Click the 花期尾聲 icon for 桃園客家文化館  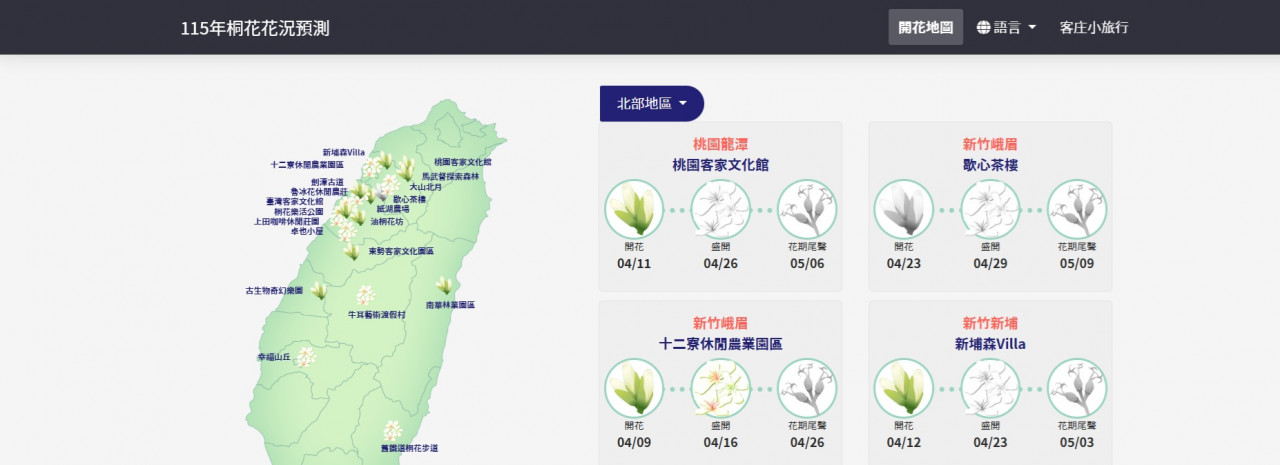point(807,210)
